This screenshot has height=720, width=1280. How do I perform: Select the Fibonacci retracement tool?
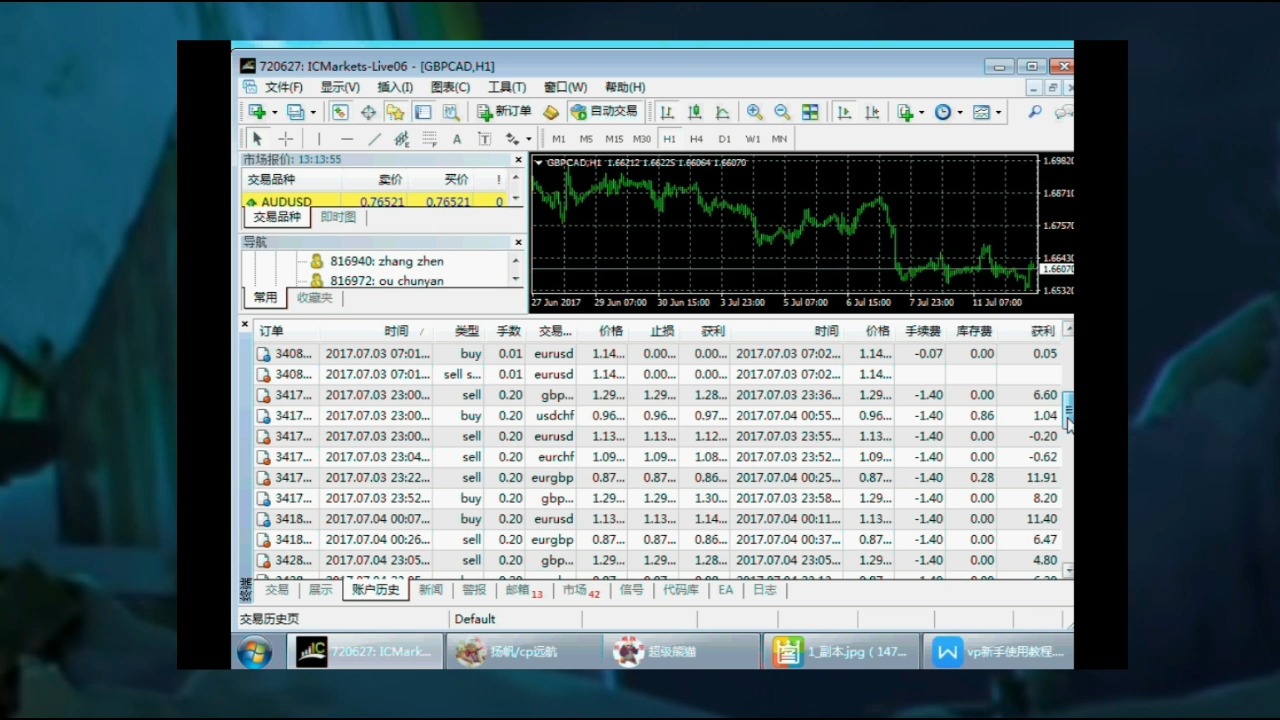click(x=429, y=139)
